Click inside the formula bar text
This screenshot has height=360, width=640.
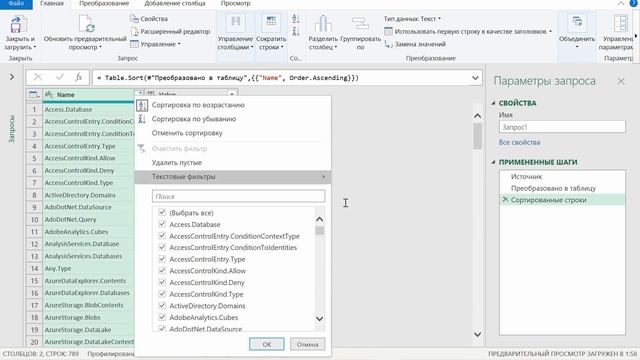282,78
